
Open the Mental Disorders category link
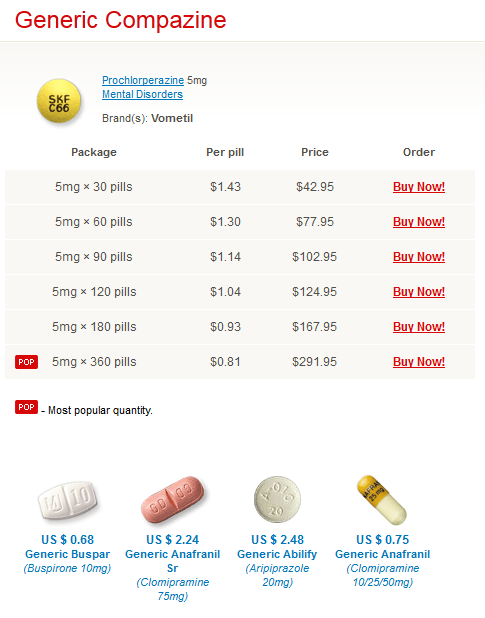click(142, 95)
